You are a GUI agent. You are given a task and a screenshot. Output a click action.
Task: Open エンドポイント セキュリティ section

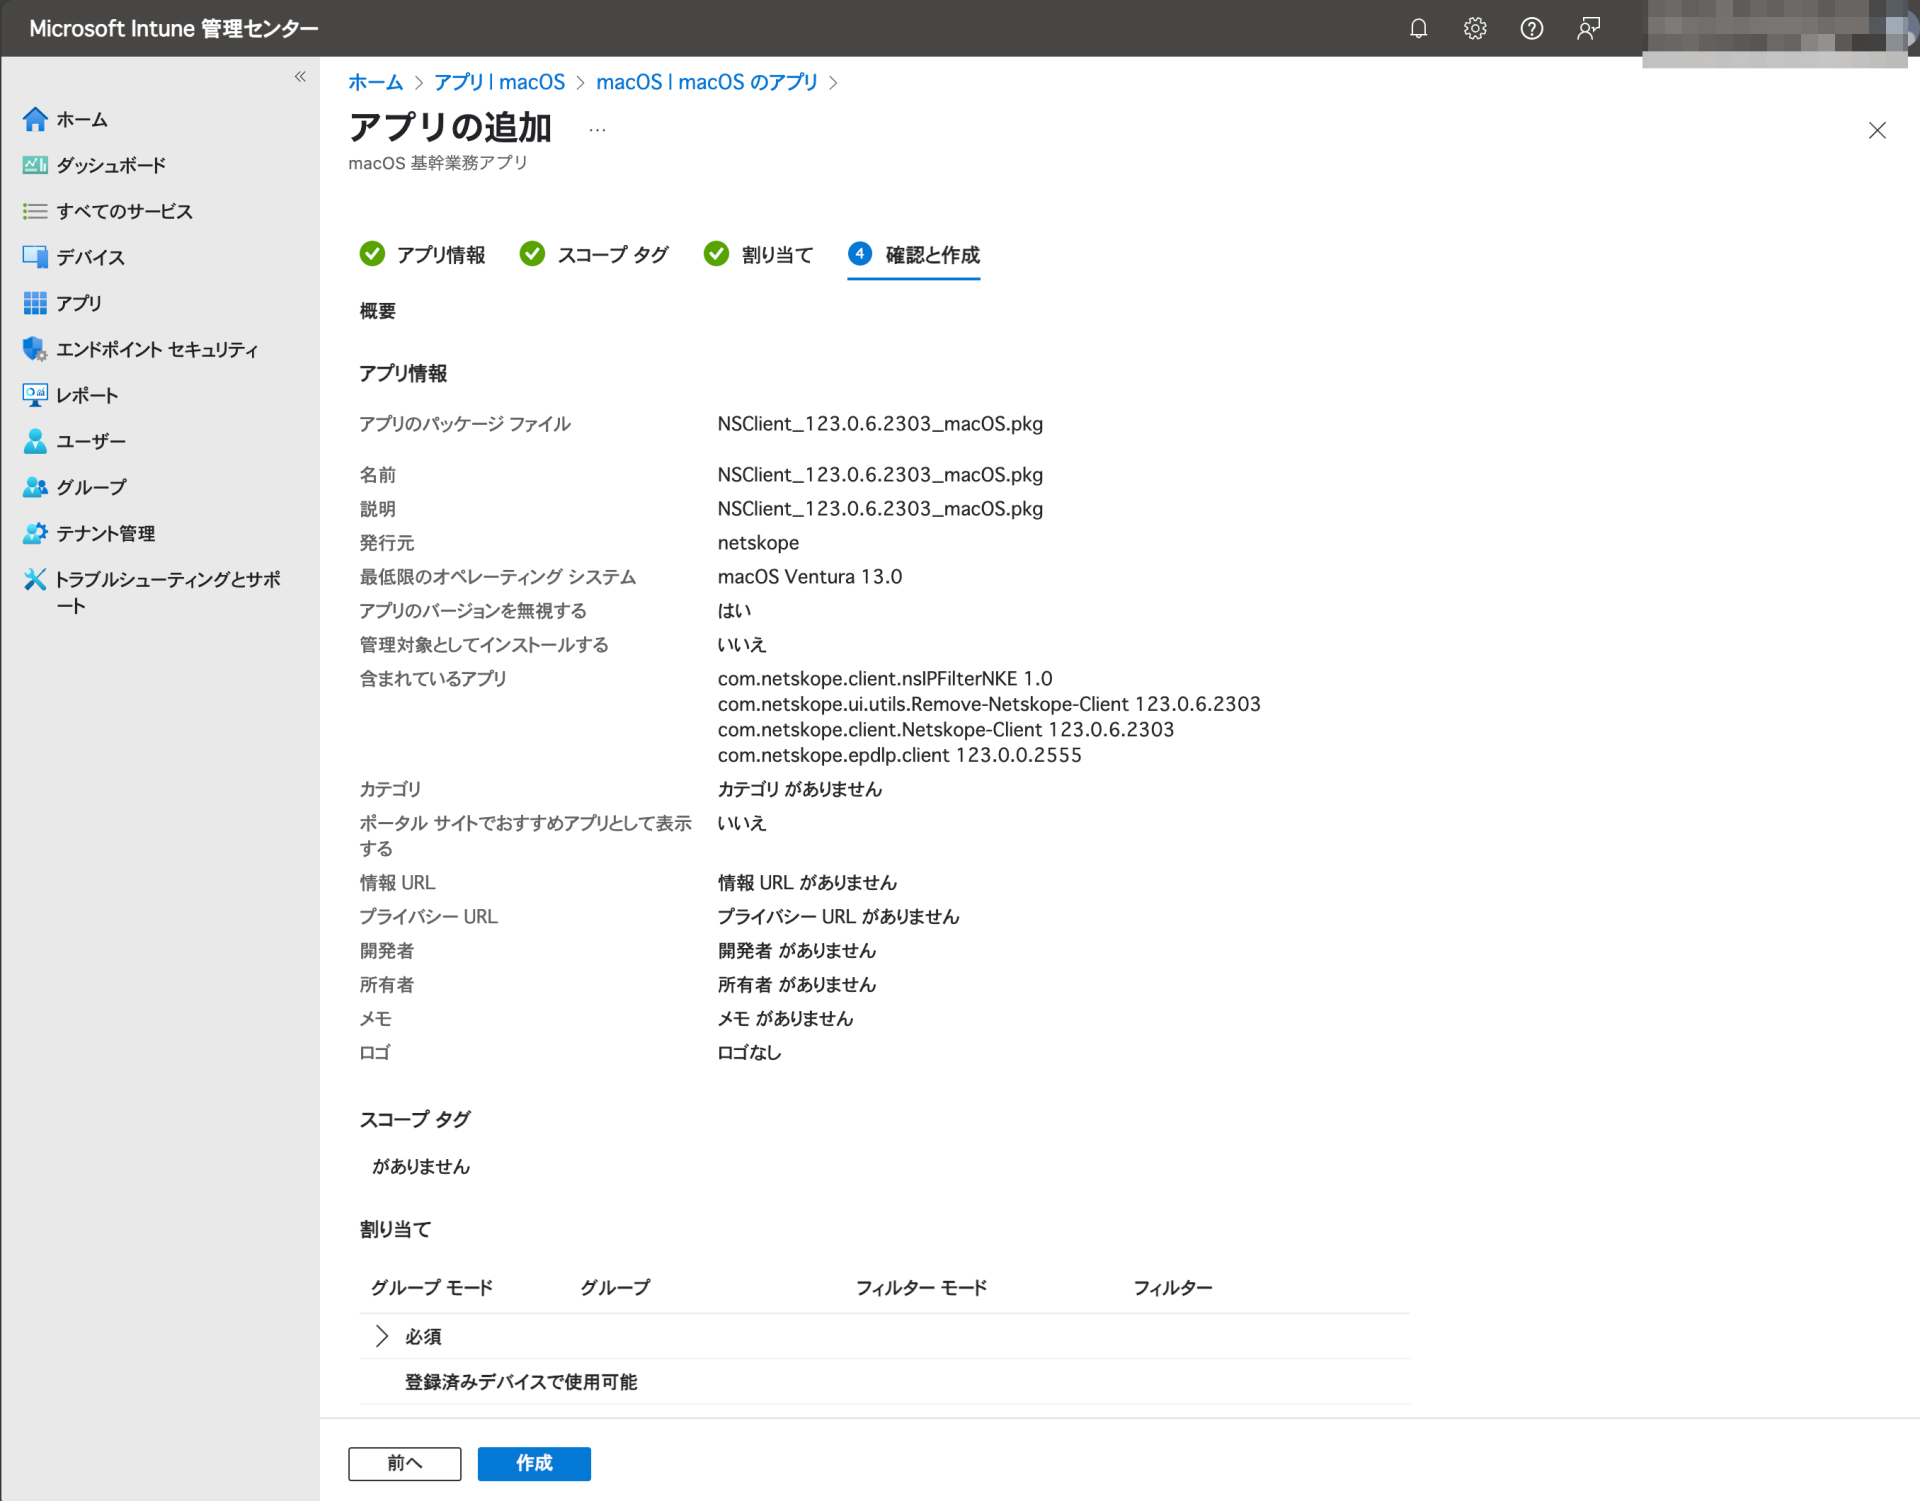coord(156,349)
